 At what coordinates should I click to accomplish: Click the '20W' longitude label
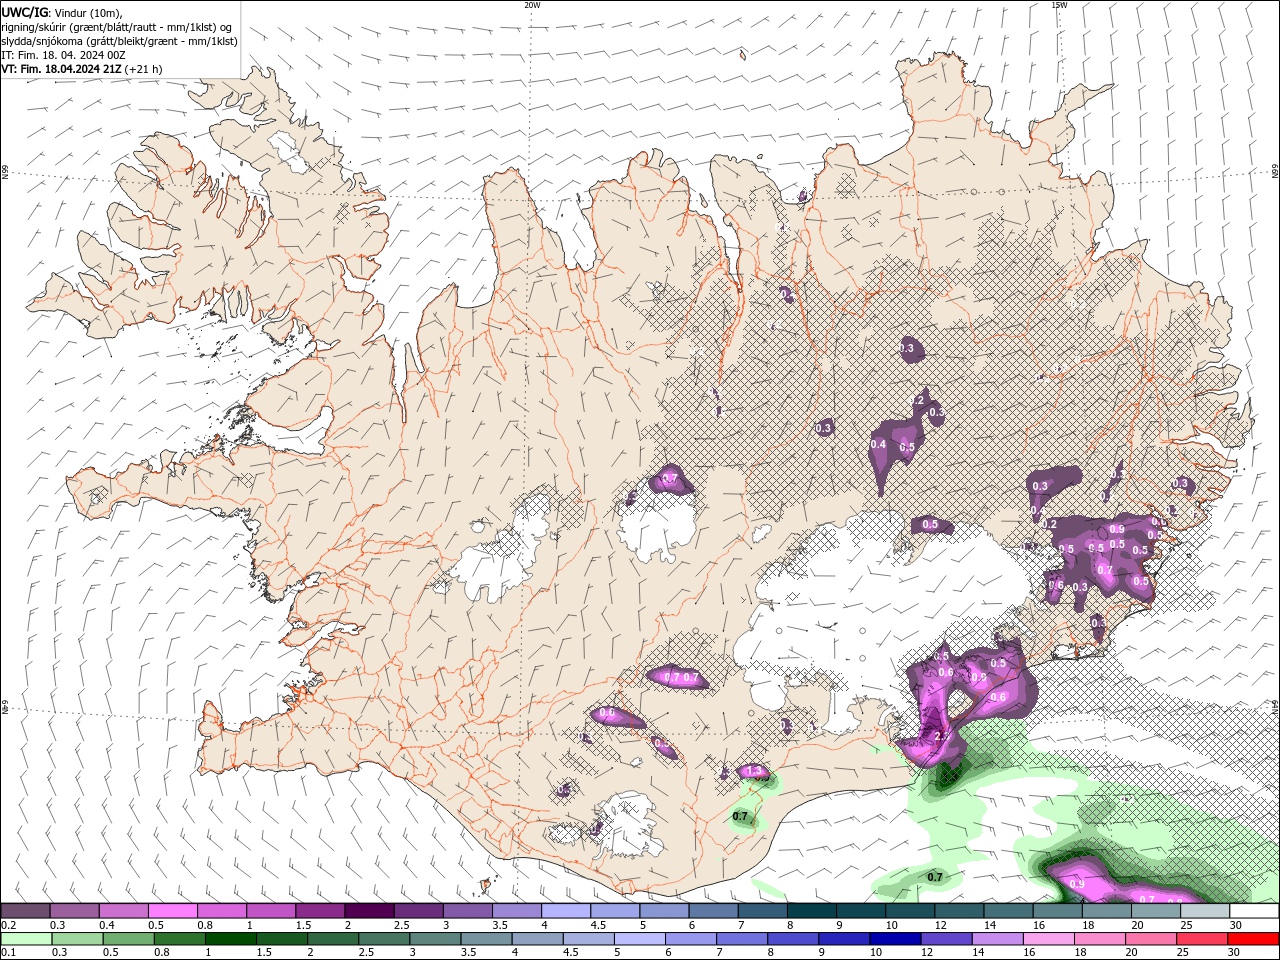(x=532, y=5)
